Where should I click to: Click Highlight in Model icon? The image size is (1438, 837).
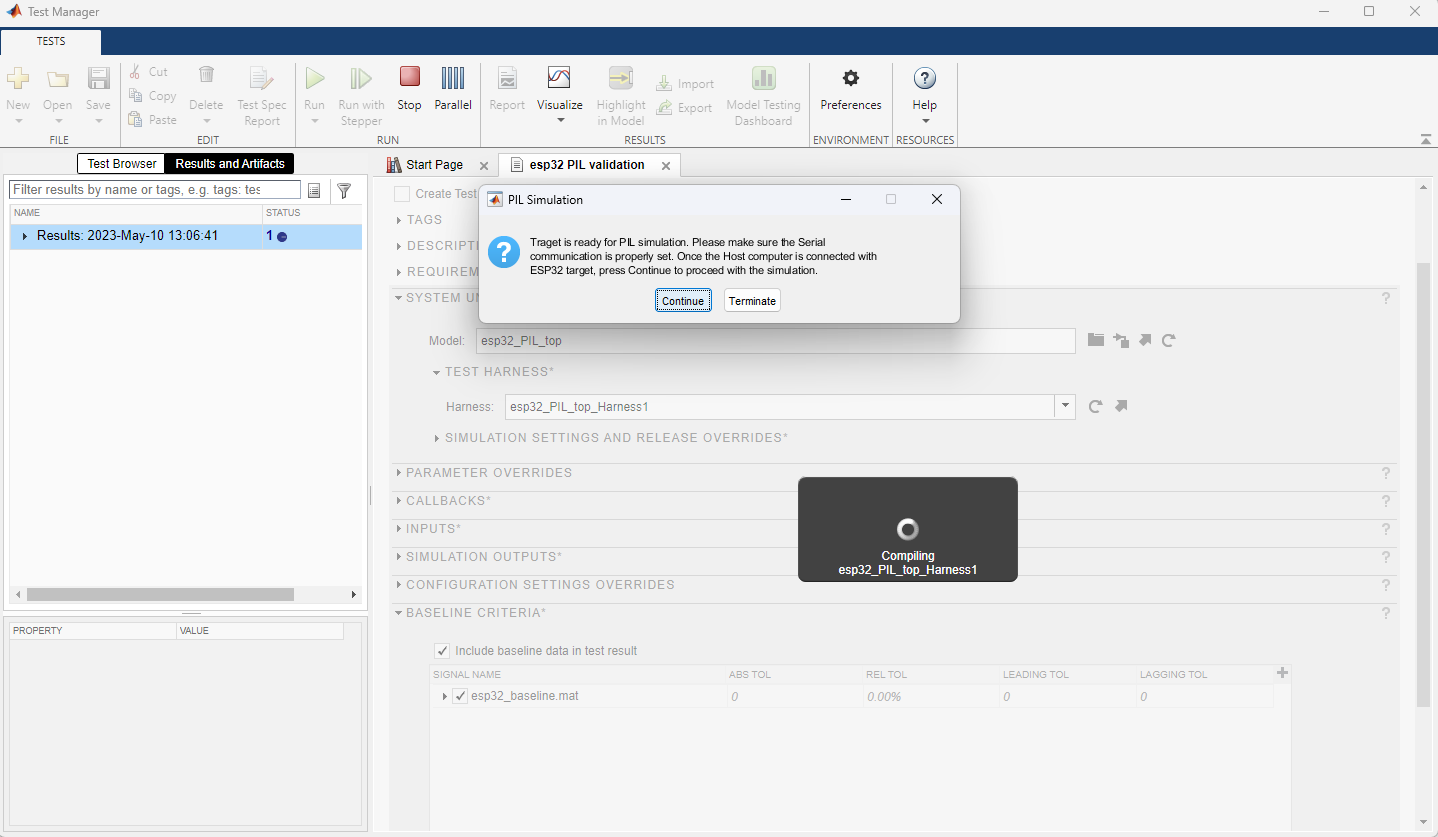621,78
